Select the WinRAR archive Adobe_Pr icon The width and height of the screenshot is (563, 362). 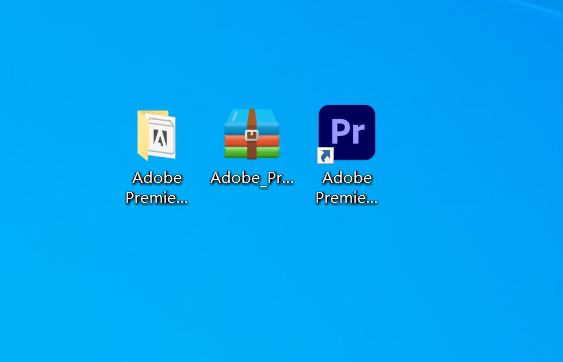point(252,134)
